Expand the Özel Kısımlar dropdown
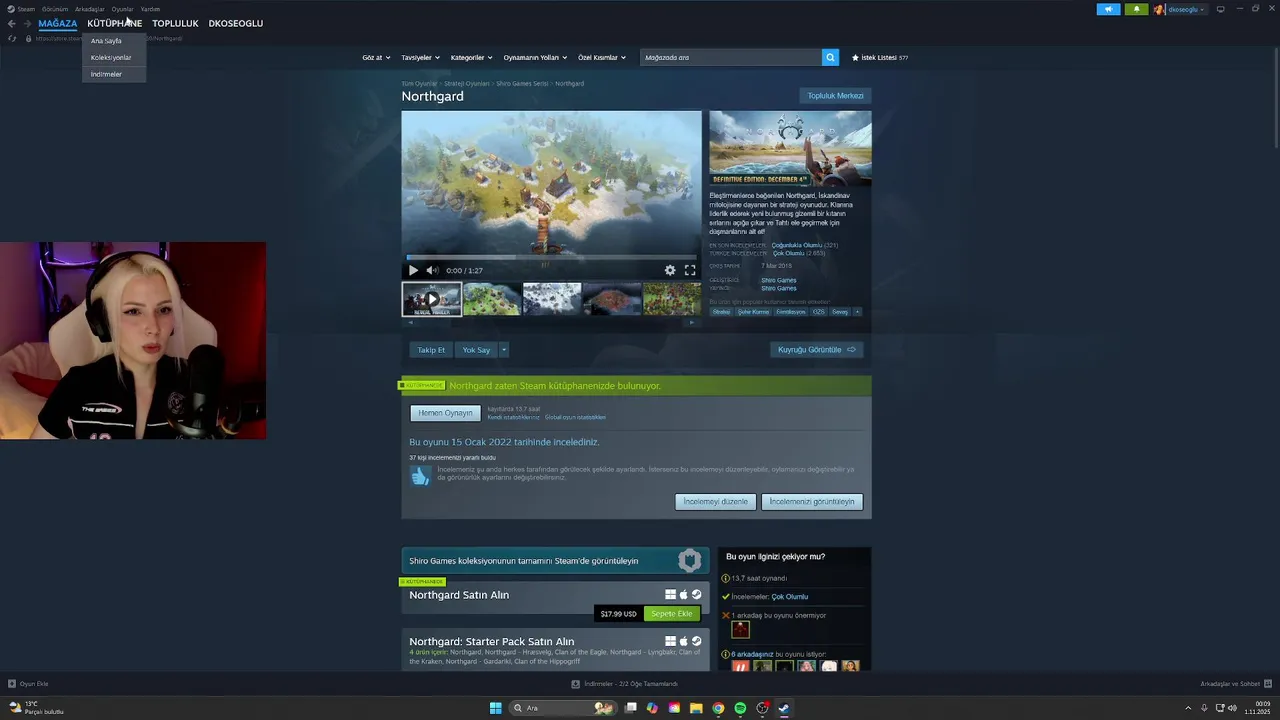 click(x=602, y=57)
